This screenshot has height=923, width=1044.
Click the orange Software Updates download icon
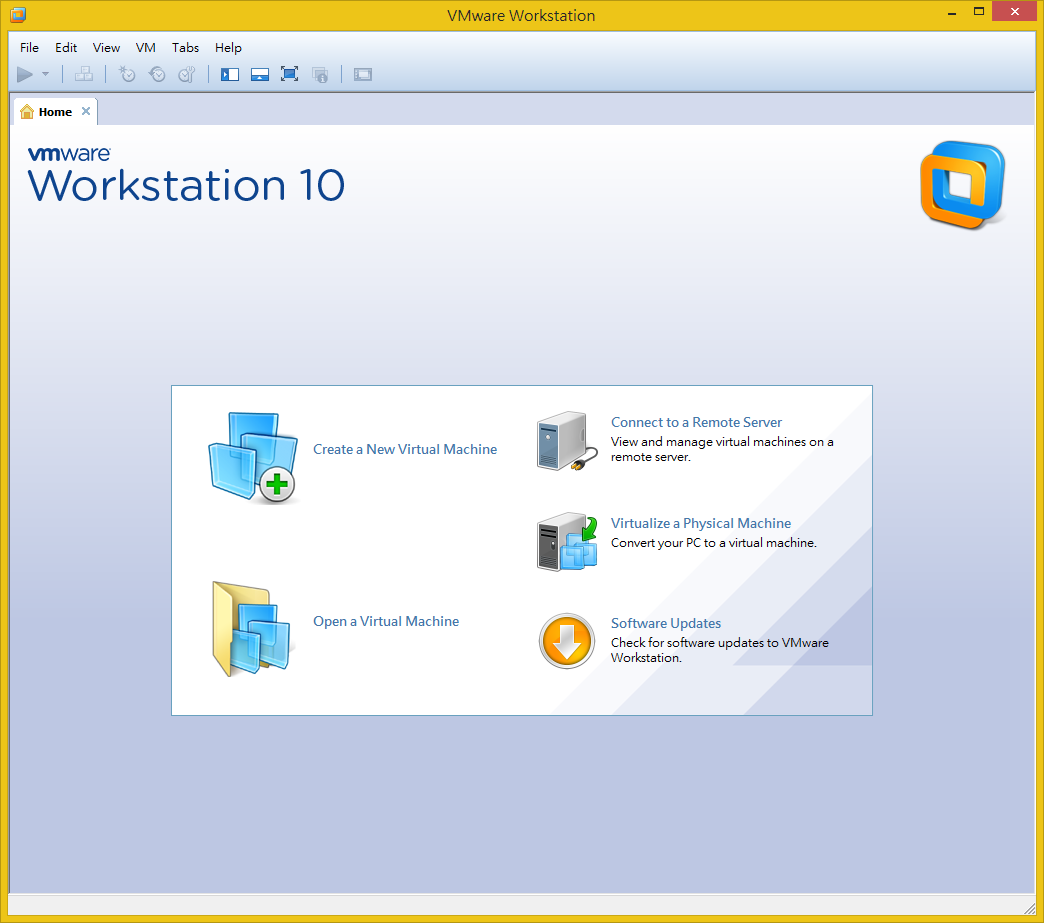(567, 641)
